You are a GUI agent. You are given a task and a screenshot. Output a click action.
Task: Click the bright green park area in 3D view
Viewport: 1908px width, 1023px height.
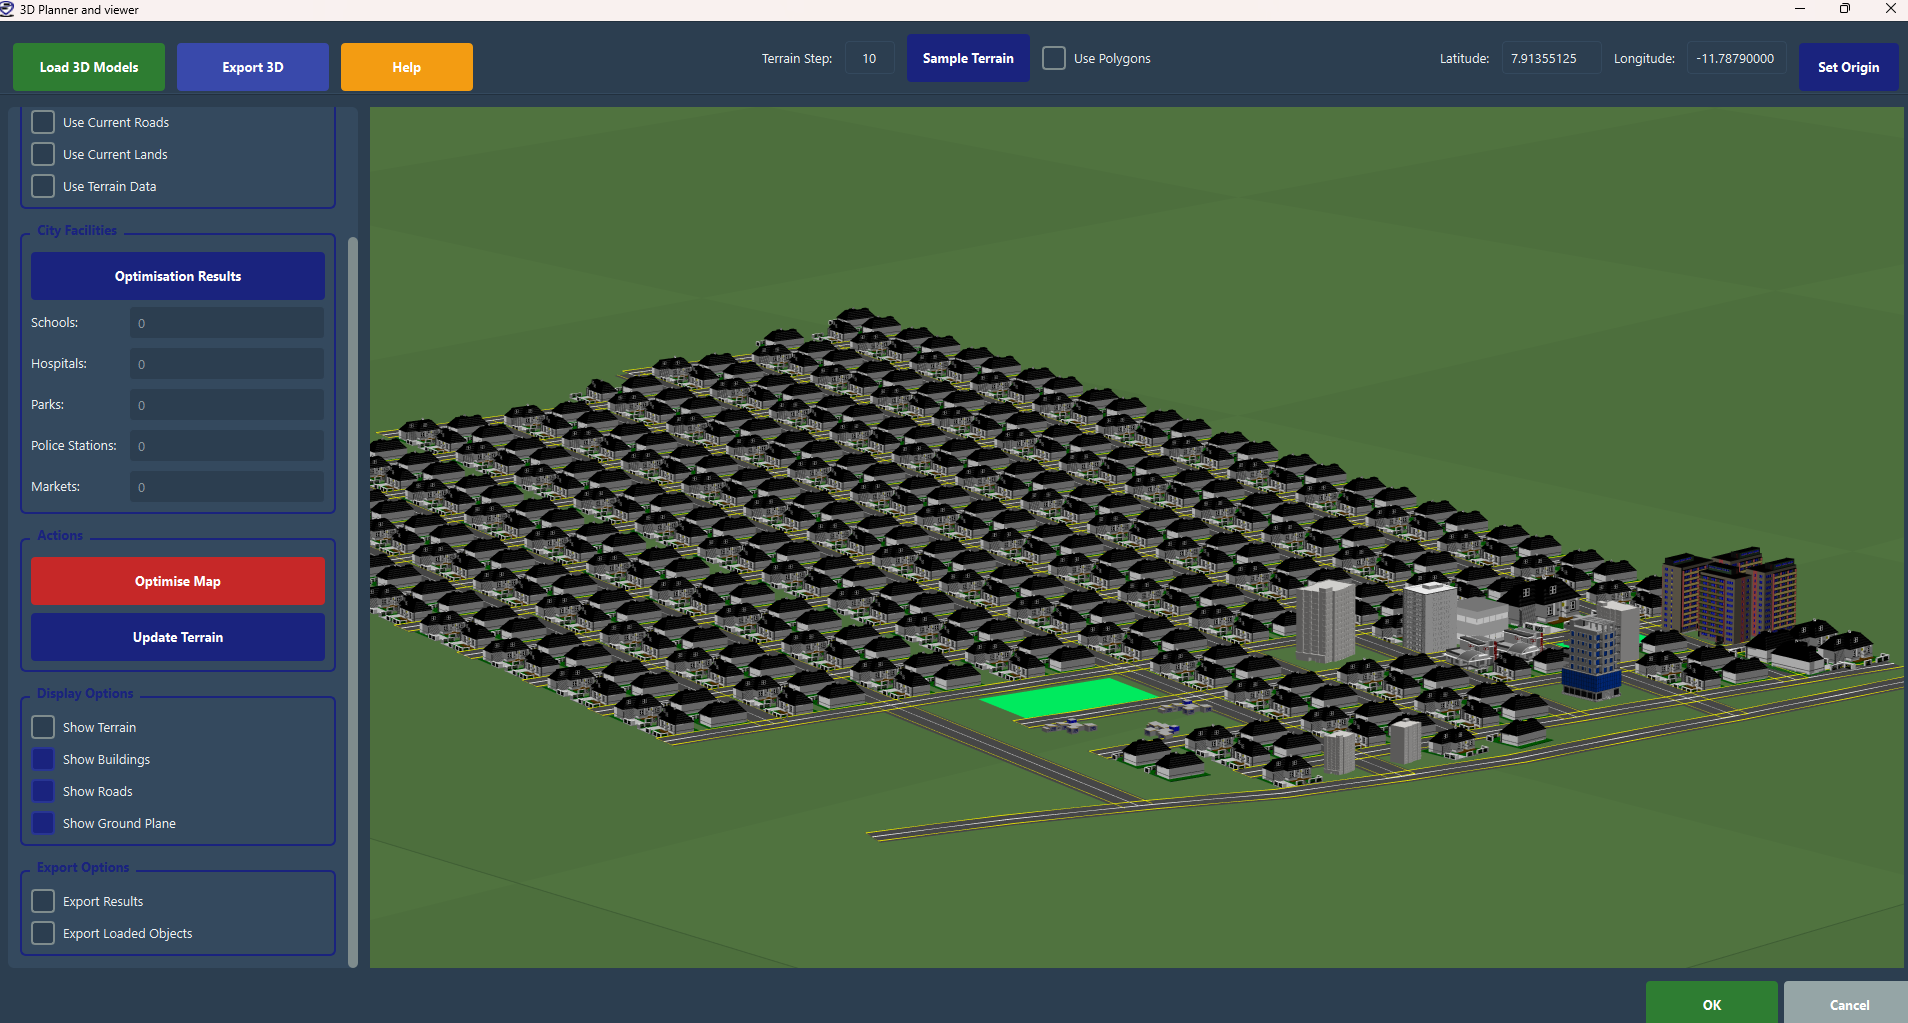1068,697
